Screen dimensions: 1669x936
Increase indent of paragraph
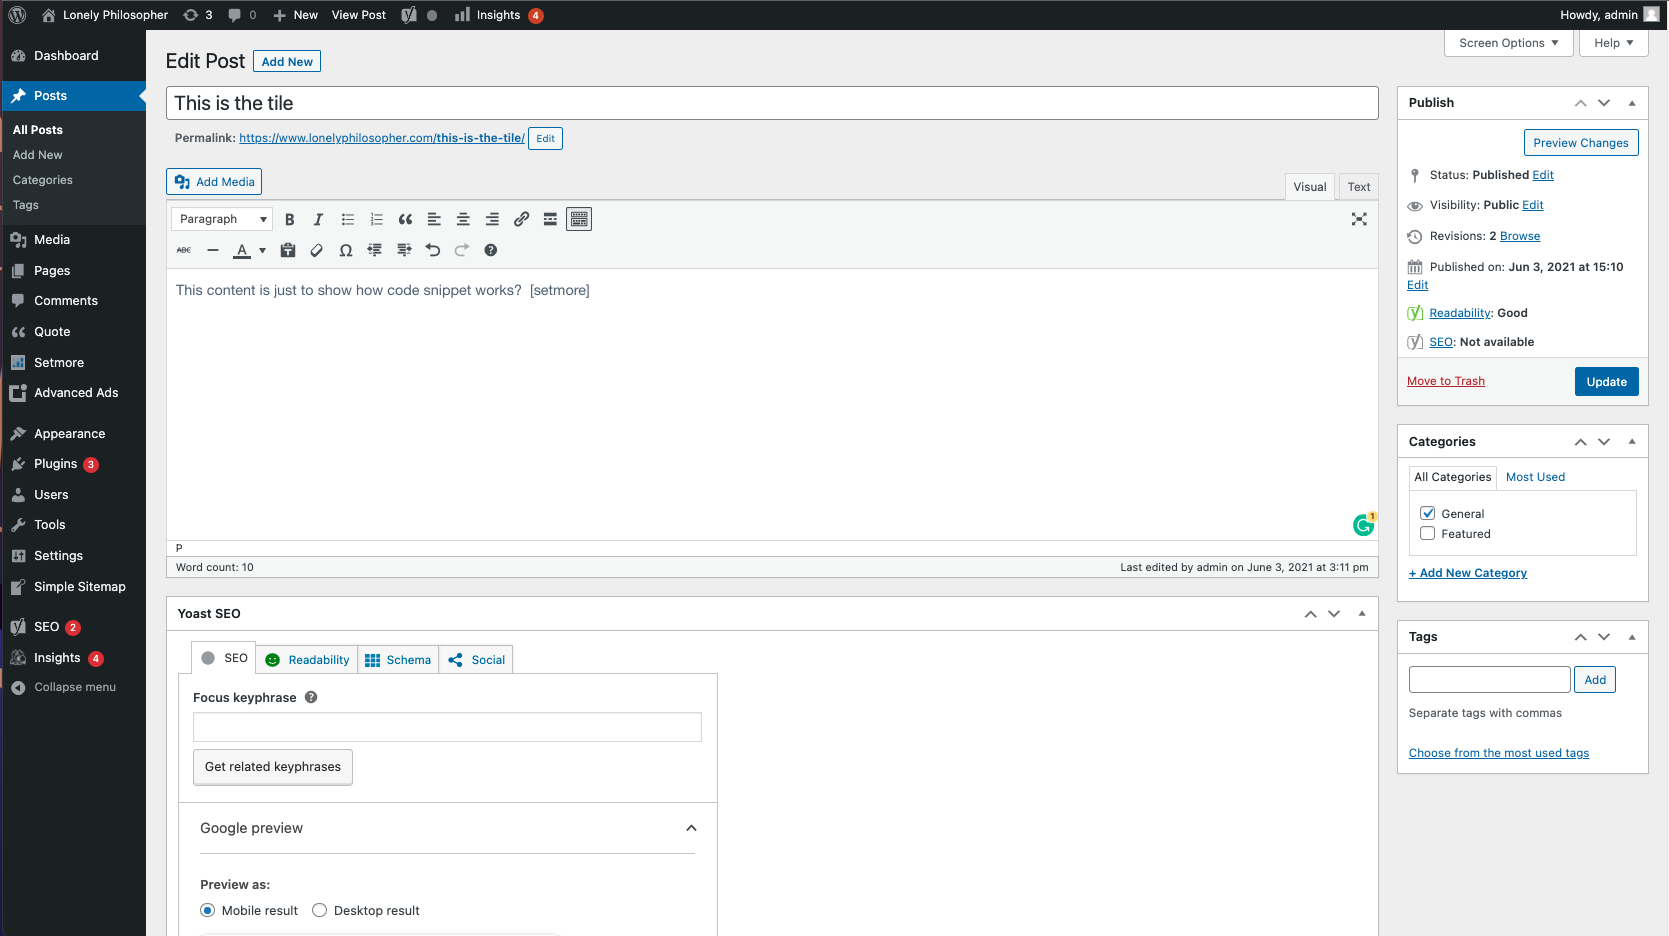(x=404, y=250)
